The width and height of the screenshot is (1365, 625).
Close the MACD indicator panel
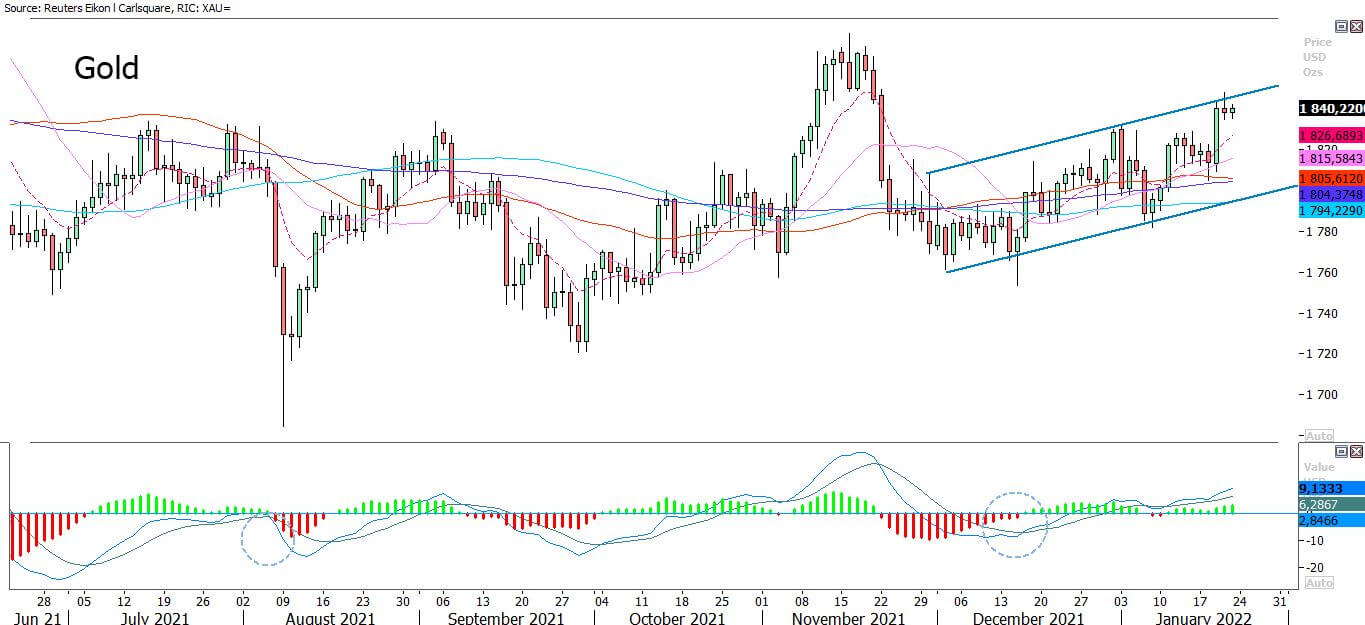(x=1356, y=452)
